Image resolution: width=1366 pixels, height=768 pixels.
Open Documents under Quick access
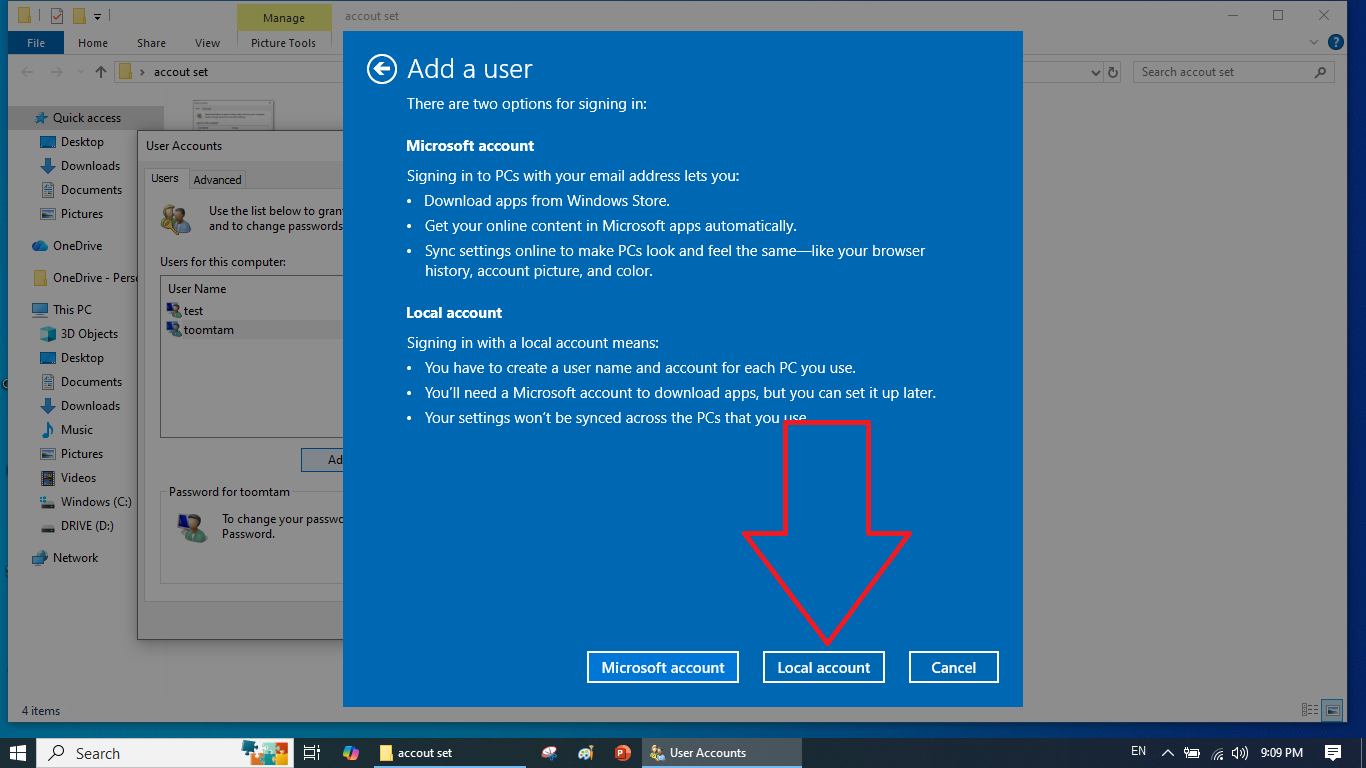pos(91,190)
